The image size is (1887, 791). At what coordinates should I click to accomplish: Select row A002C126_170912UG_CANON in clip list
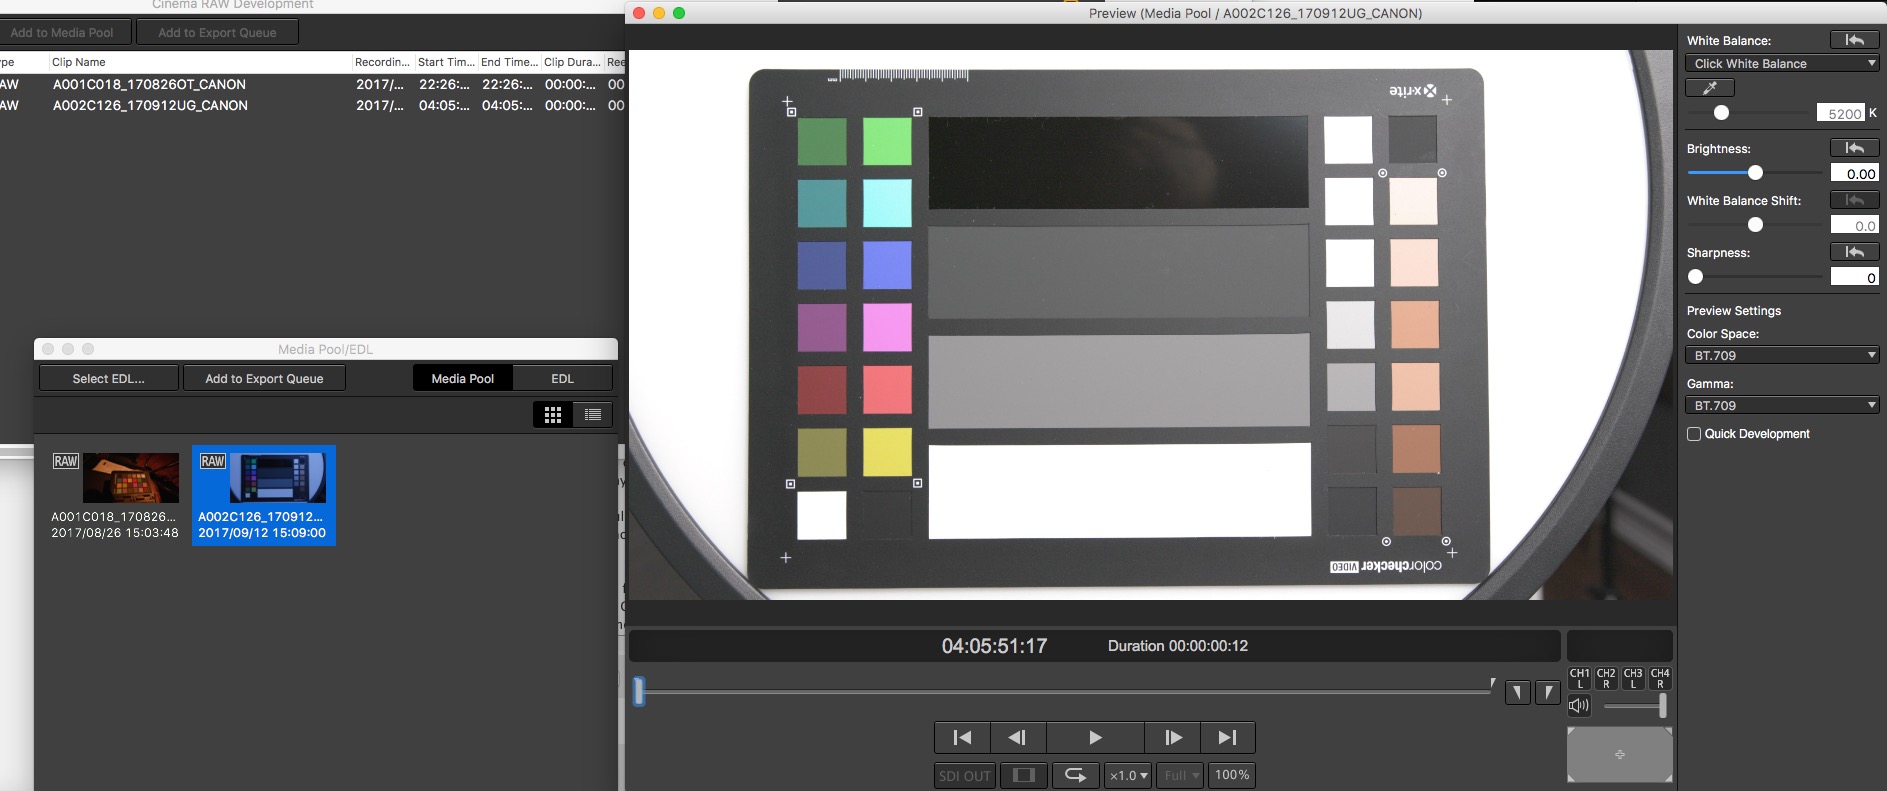coord(312,105)
